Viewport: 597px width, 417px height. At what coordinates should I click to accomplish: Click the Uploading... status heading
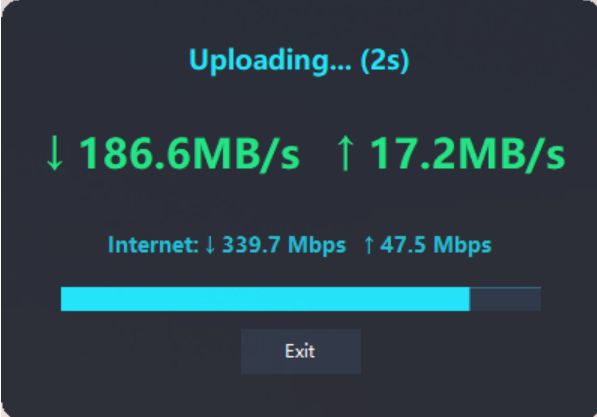tap(270, 61)
